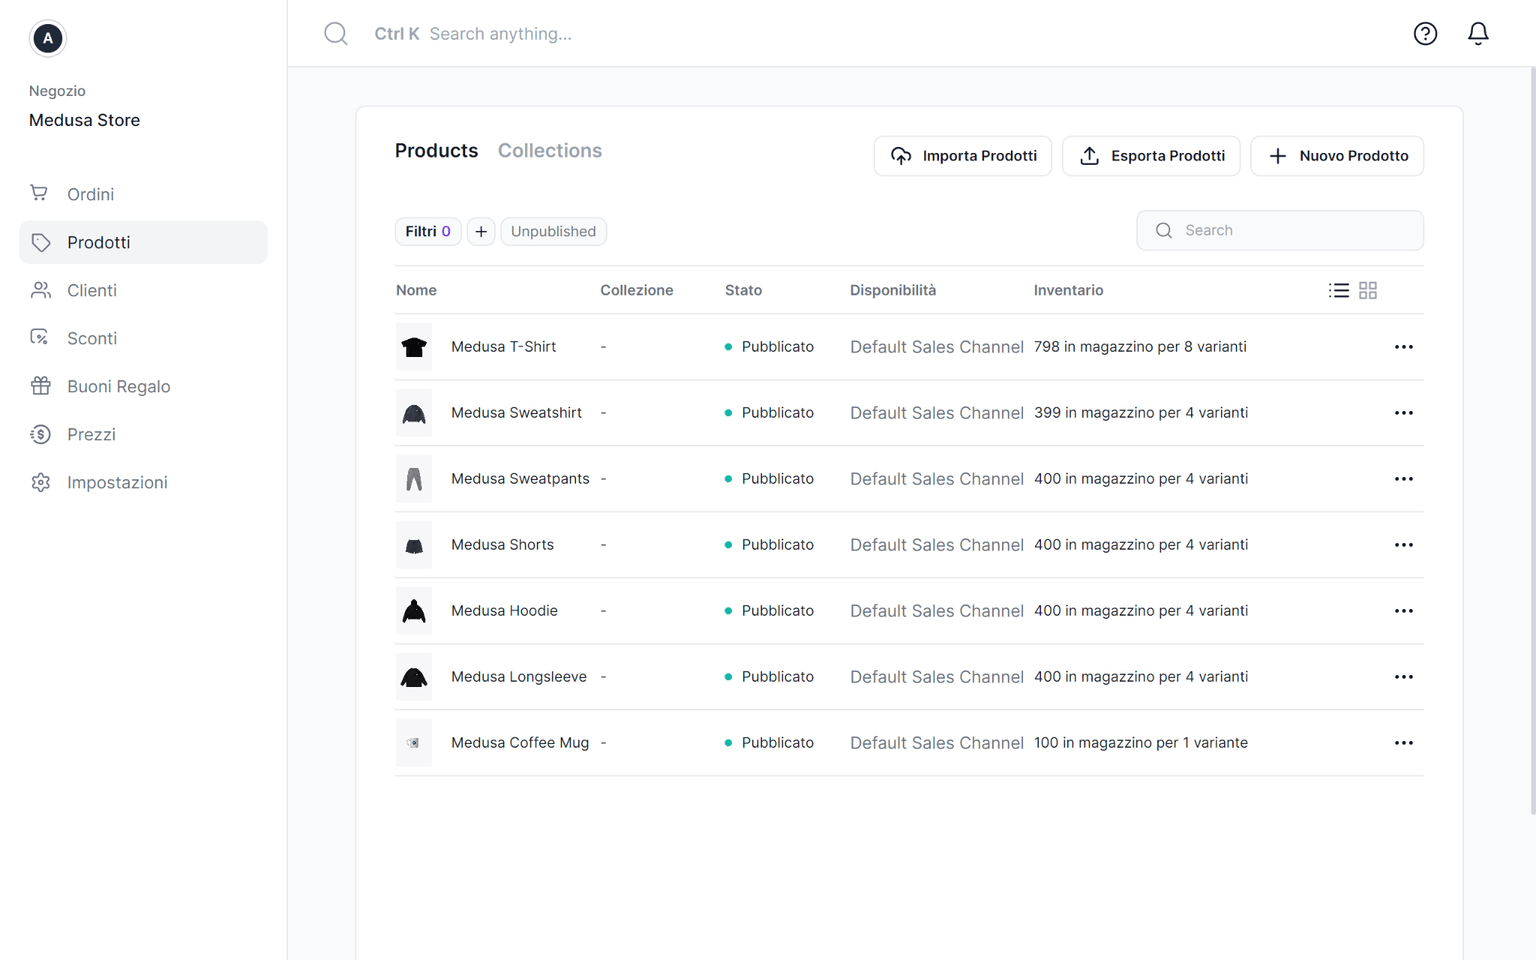
Task: Click the Medusa Coffee Mug thumbnail
Action: click(414, 743)
